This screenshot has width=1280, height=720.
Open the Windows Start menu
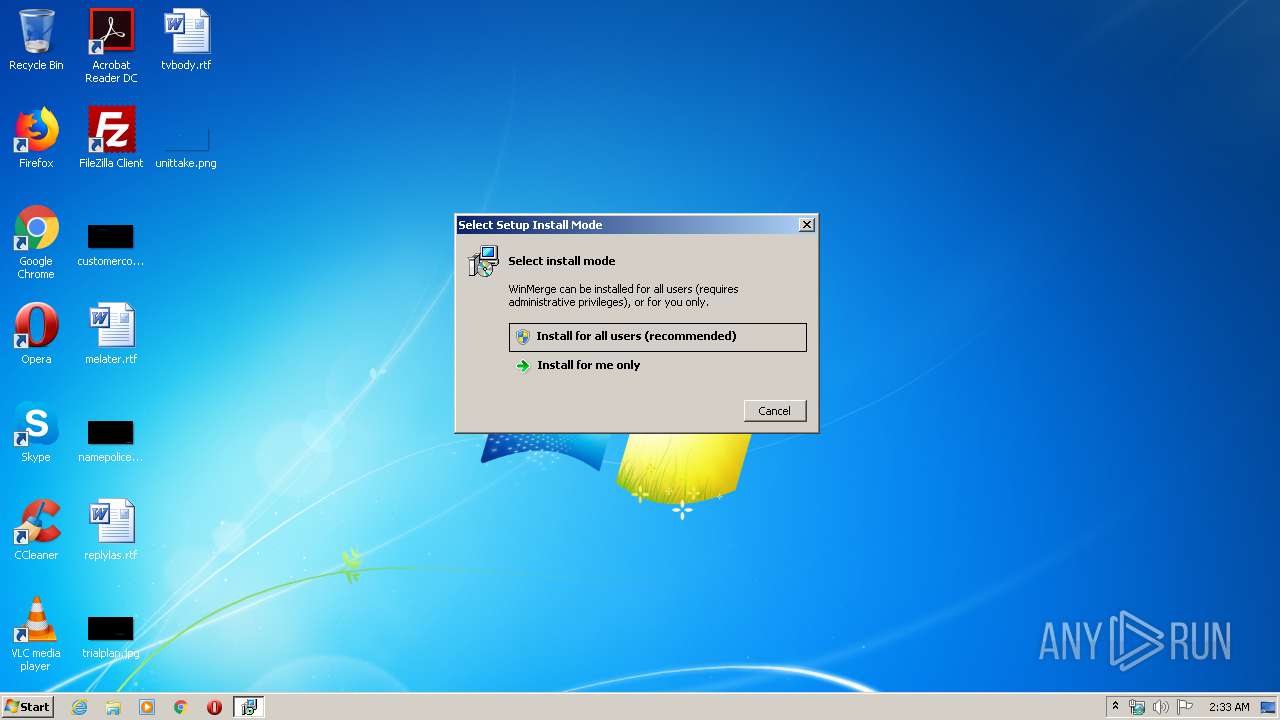[27, 707]
